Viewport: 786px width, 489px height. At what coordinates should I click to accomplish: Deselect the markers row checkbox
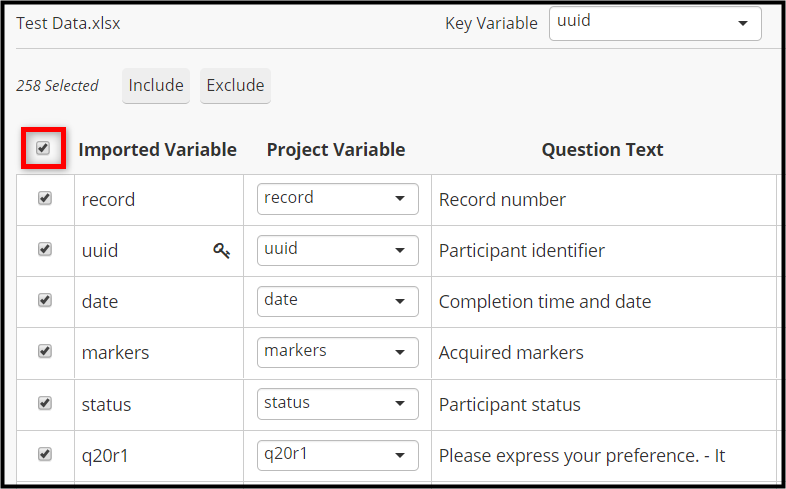click(x=45, y=351)
